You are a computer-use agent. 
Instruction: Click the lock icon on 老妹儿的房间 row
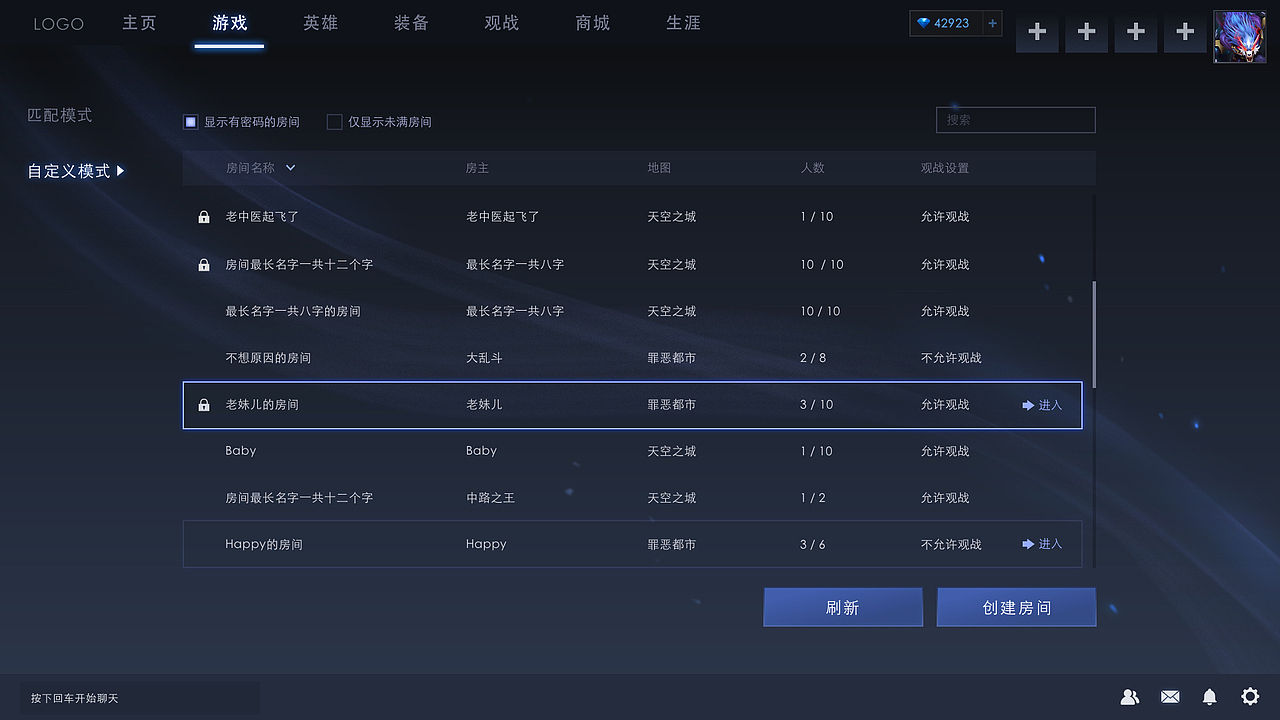pyautogui.click(x=204, y=405)
